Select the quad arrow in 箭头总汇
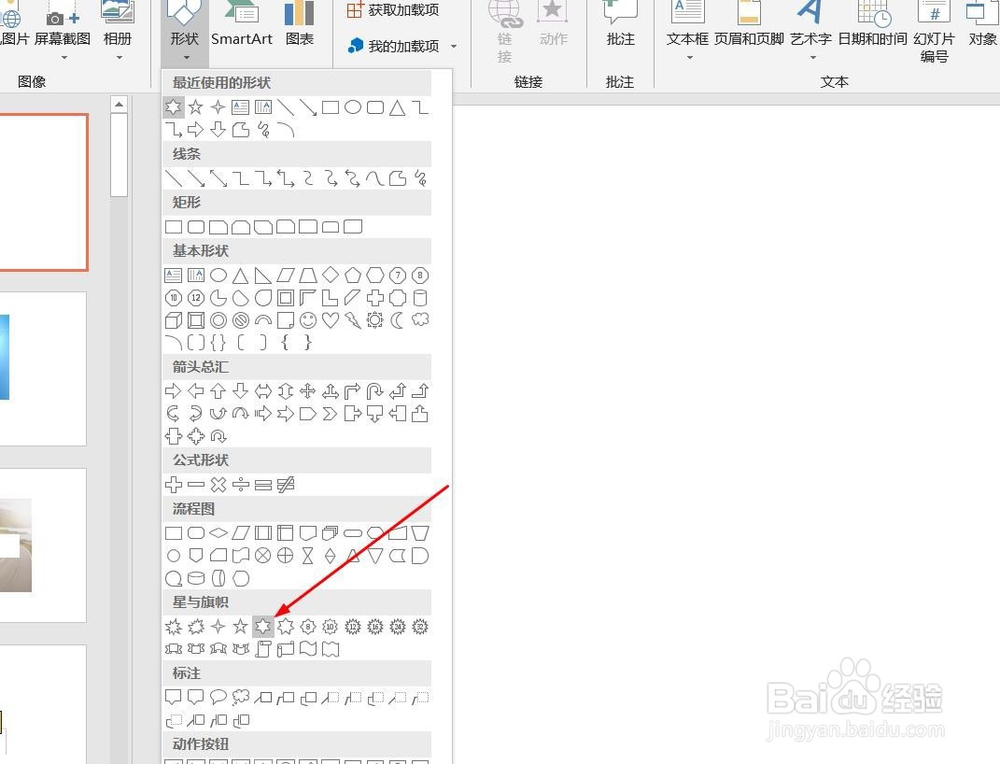The width and height of the screenshot is (1000, 764). 307,391
